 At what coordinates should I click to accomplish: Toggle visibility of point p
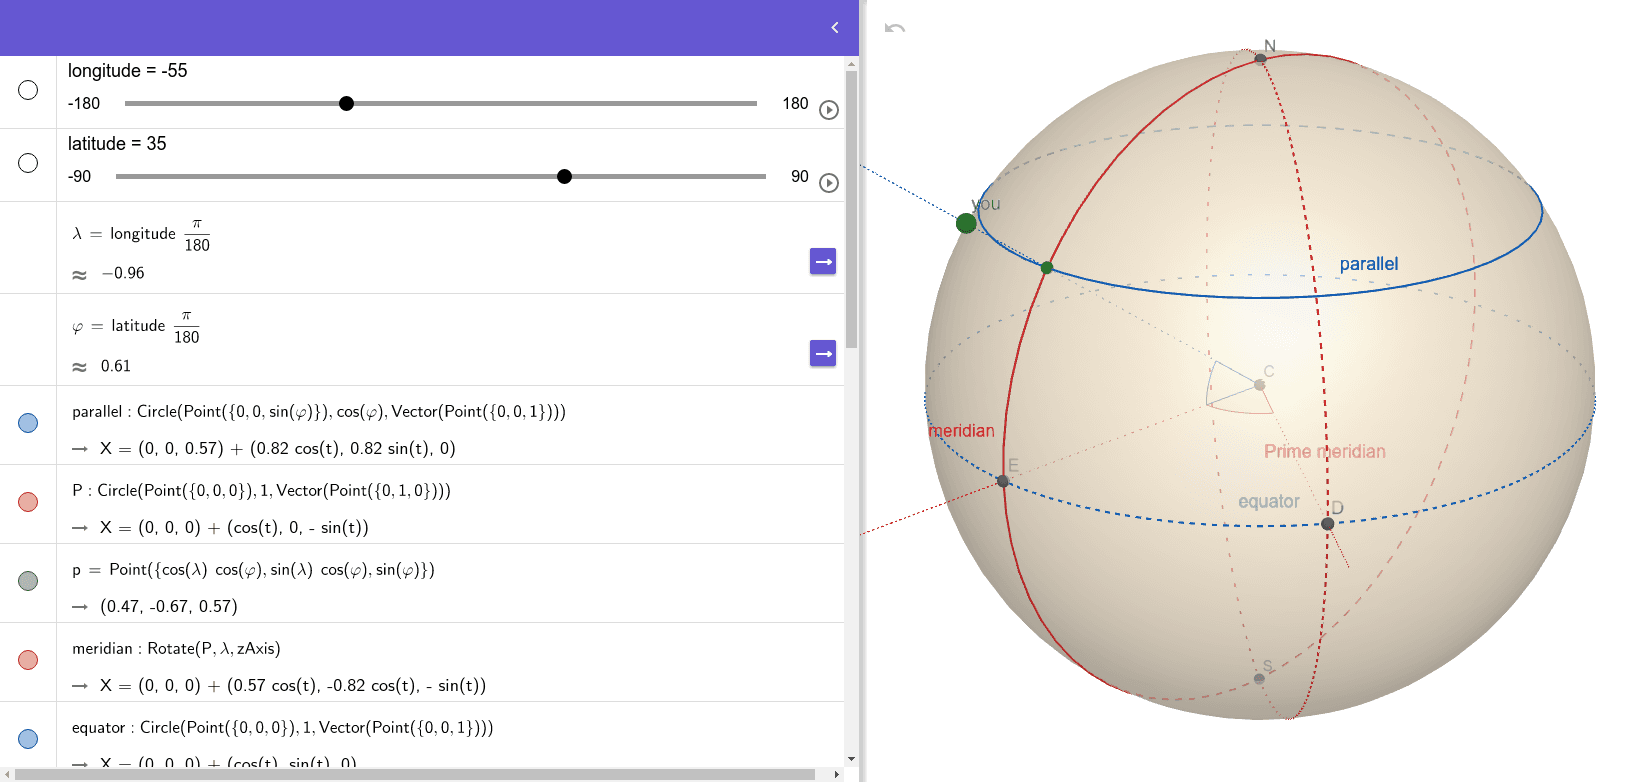(x=28, y=581)
